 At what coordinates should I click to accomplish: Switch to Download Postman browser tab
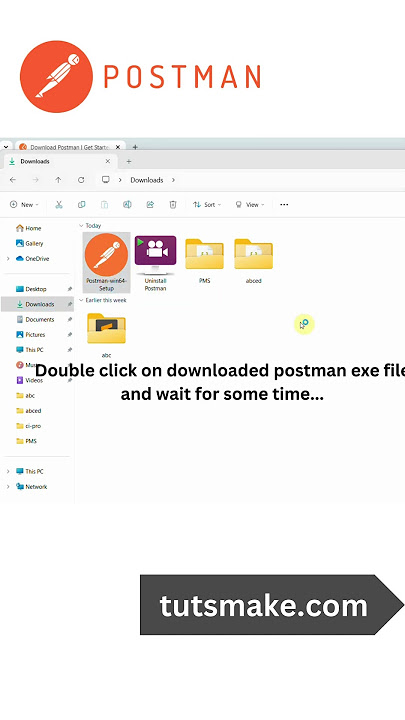[x=70, y=147]
